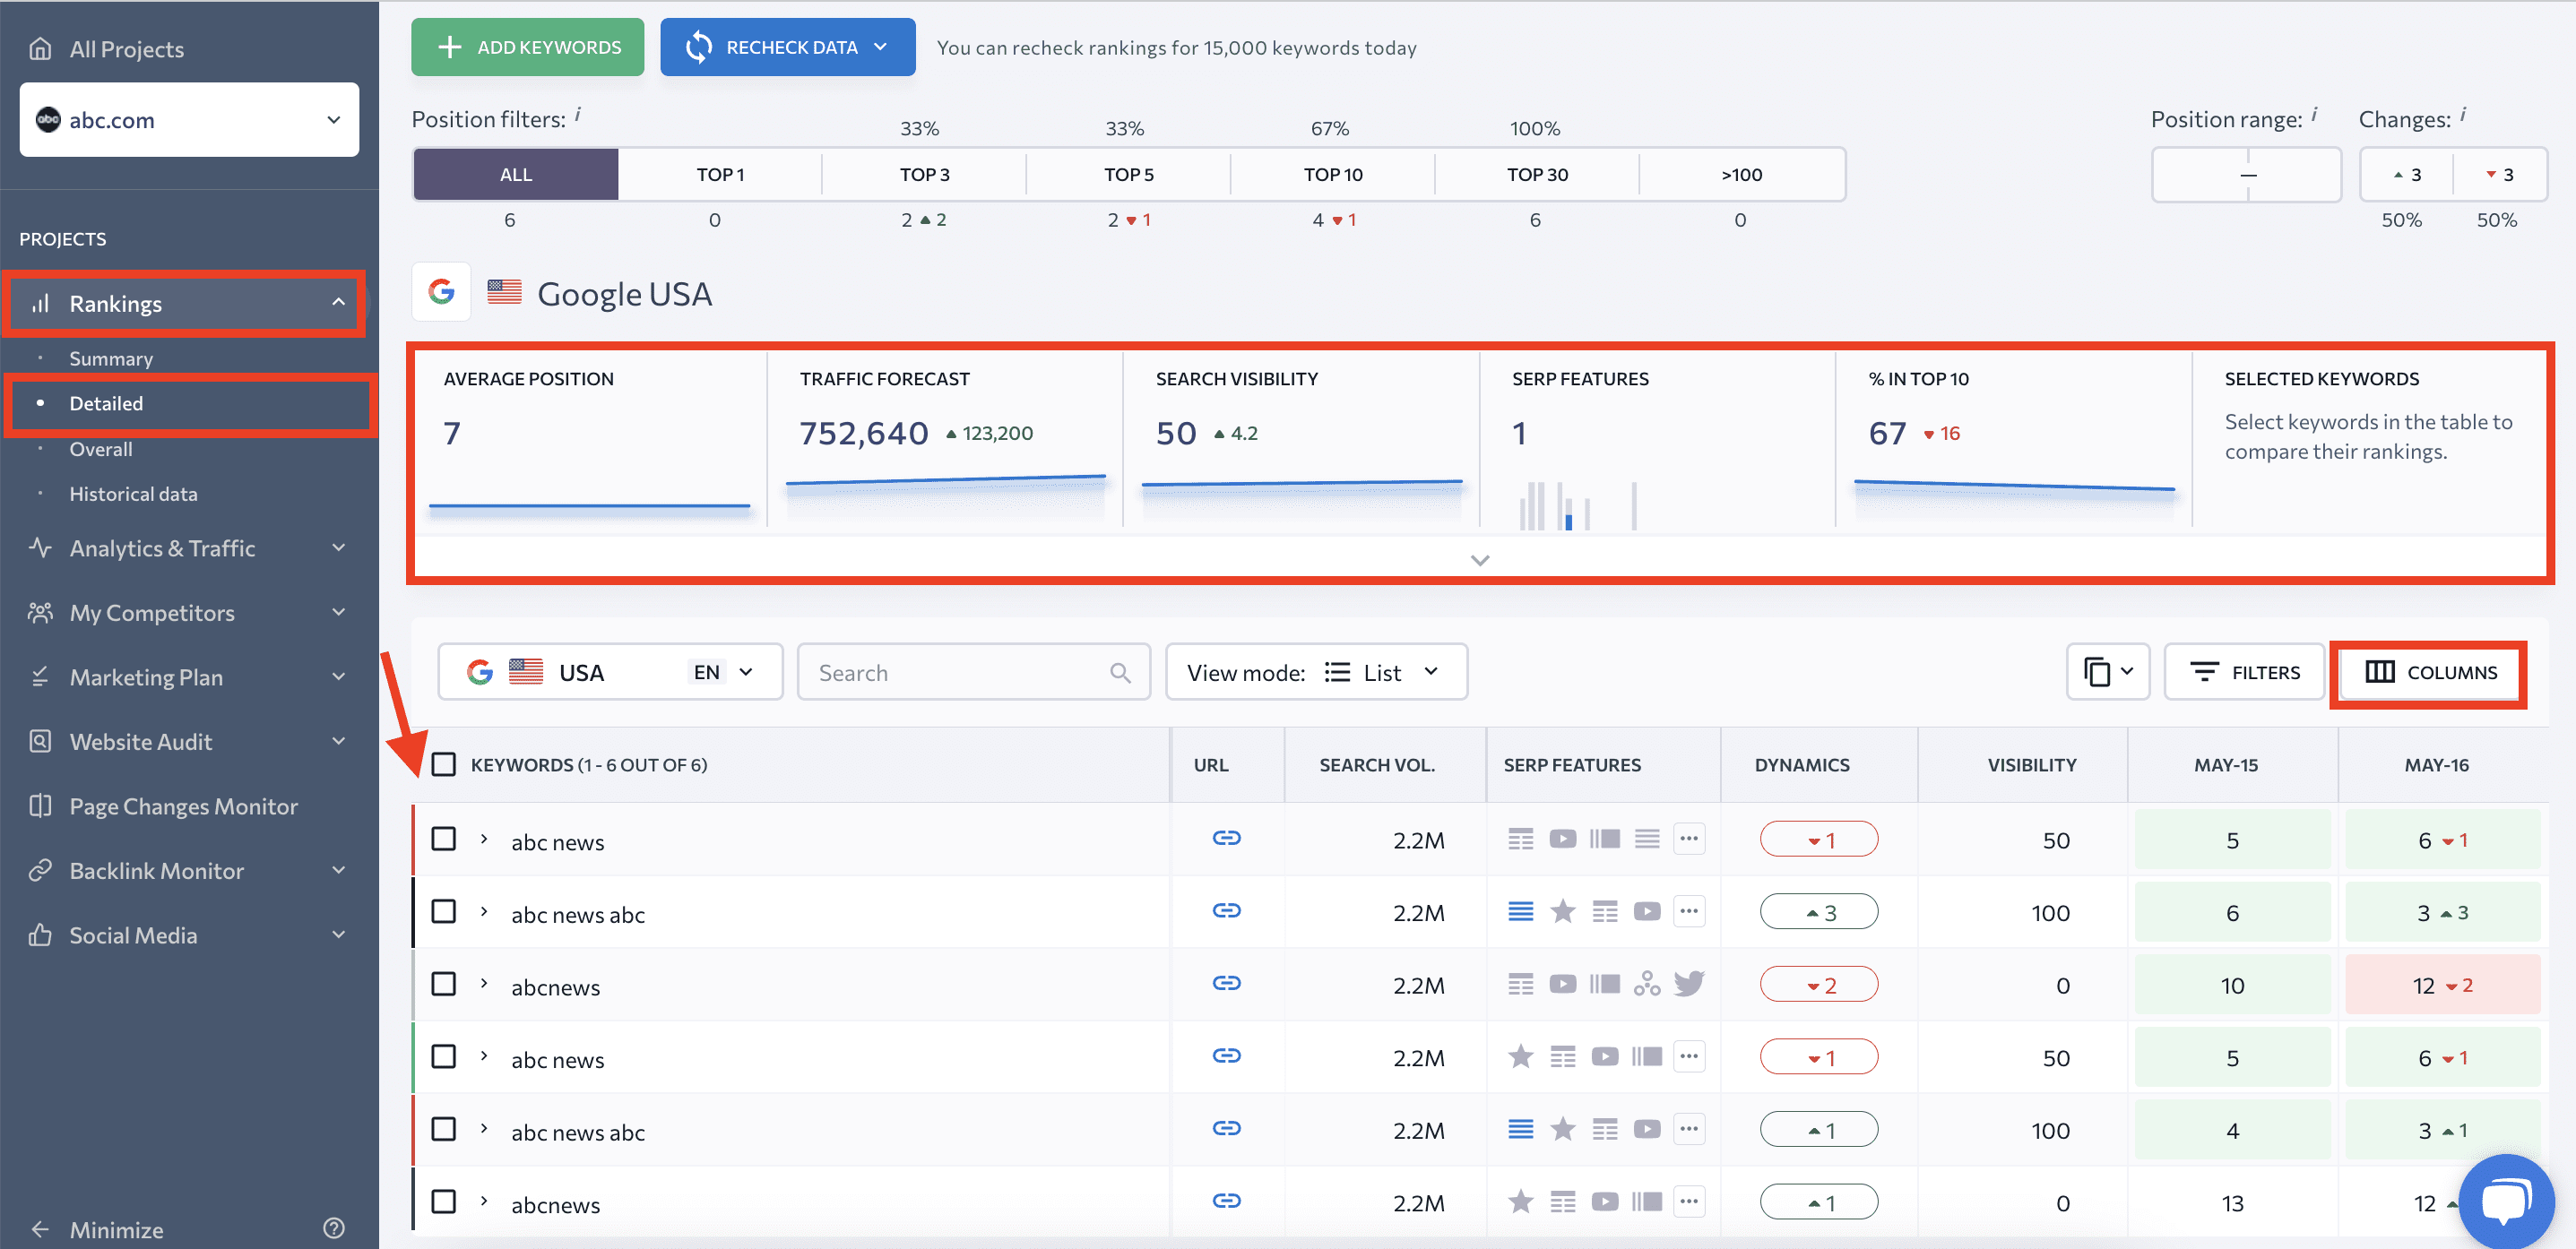Expand the summary metrics panel chevron
The image size is (2576, 1249).
(x=1480, y=560)
